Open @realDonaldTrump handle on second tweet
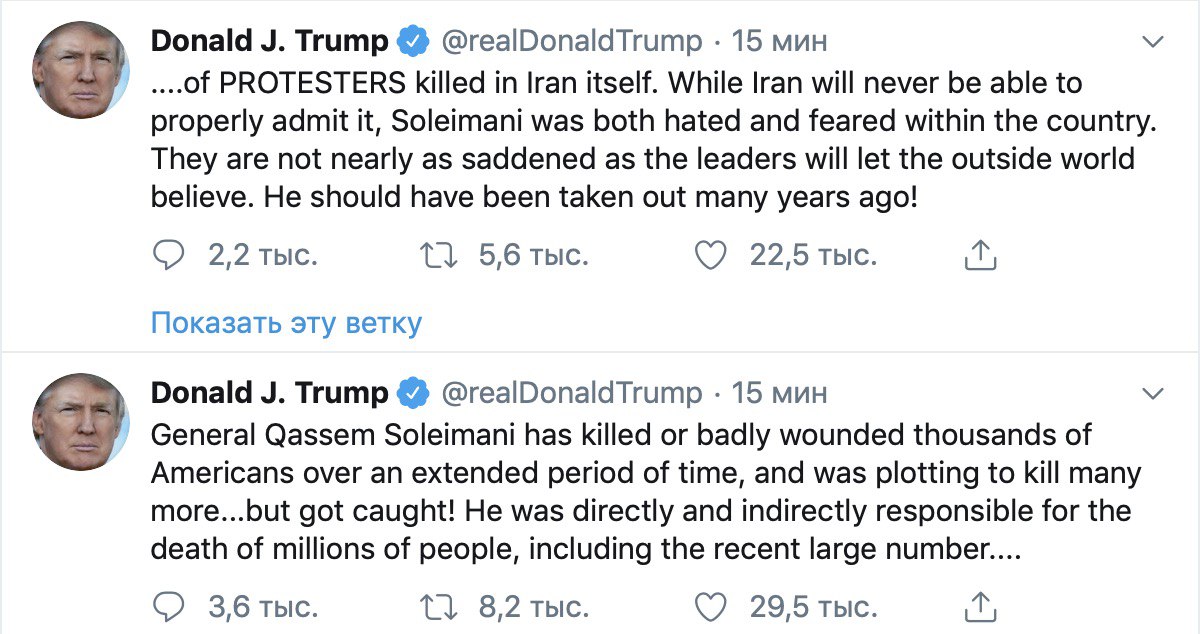 click(x=572, y=393)
